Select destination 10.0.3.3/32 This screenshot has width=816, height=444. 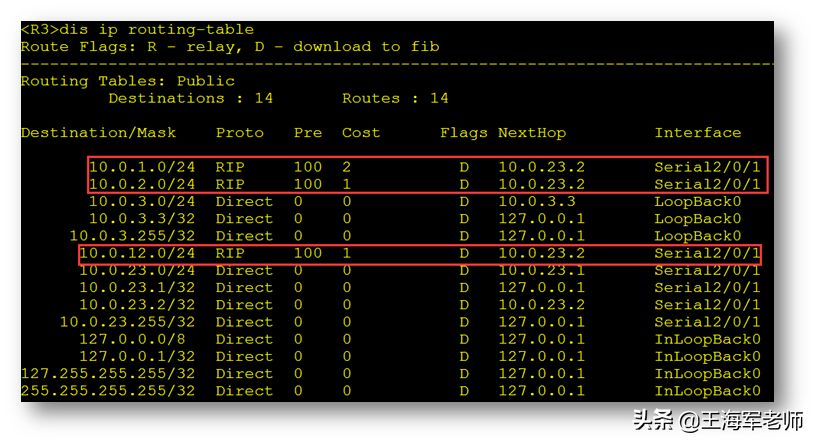point(142,219)
